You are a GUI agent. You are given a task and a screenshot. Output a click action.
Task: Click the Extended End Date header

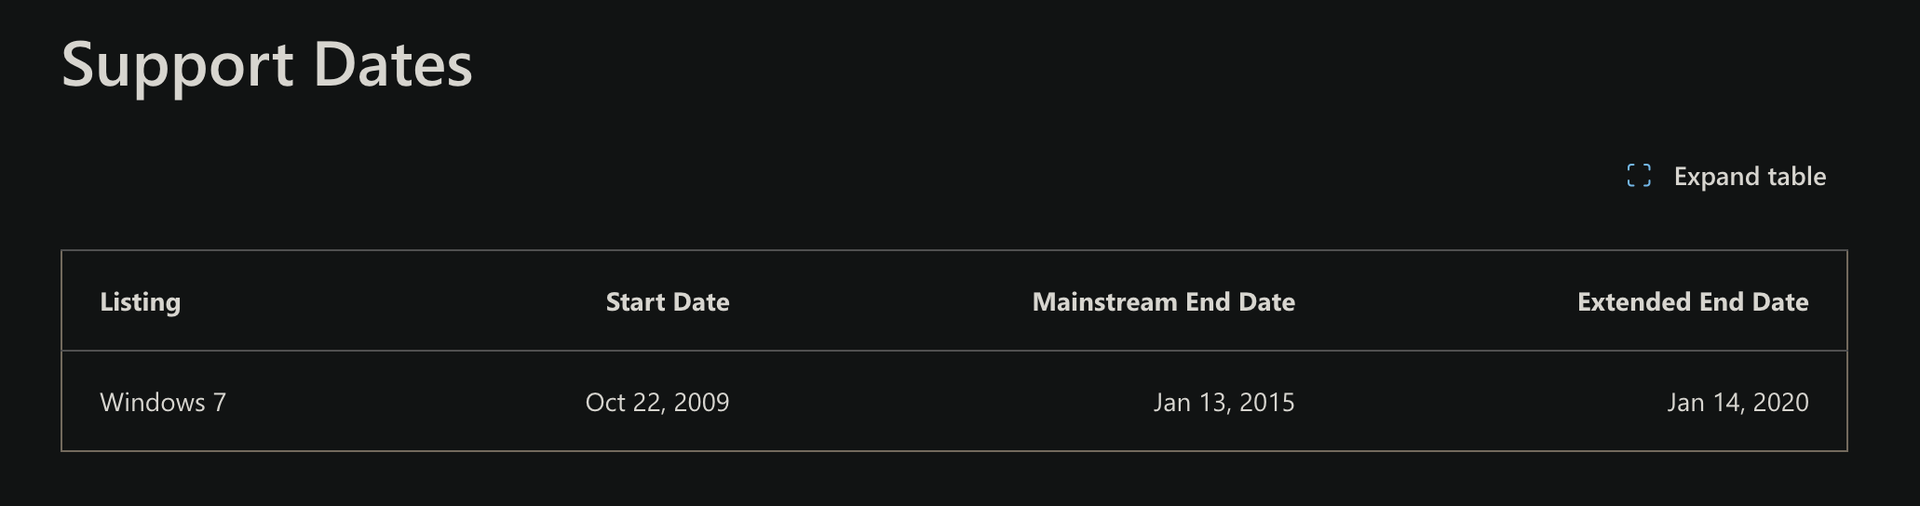click(x=1692, y=302)
